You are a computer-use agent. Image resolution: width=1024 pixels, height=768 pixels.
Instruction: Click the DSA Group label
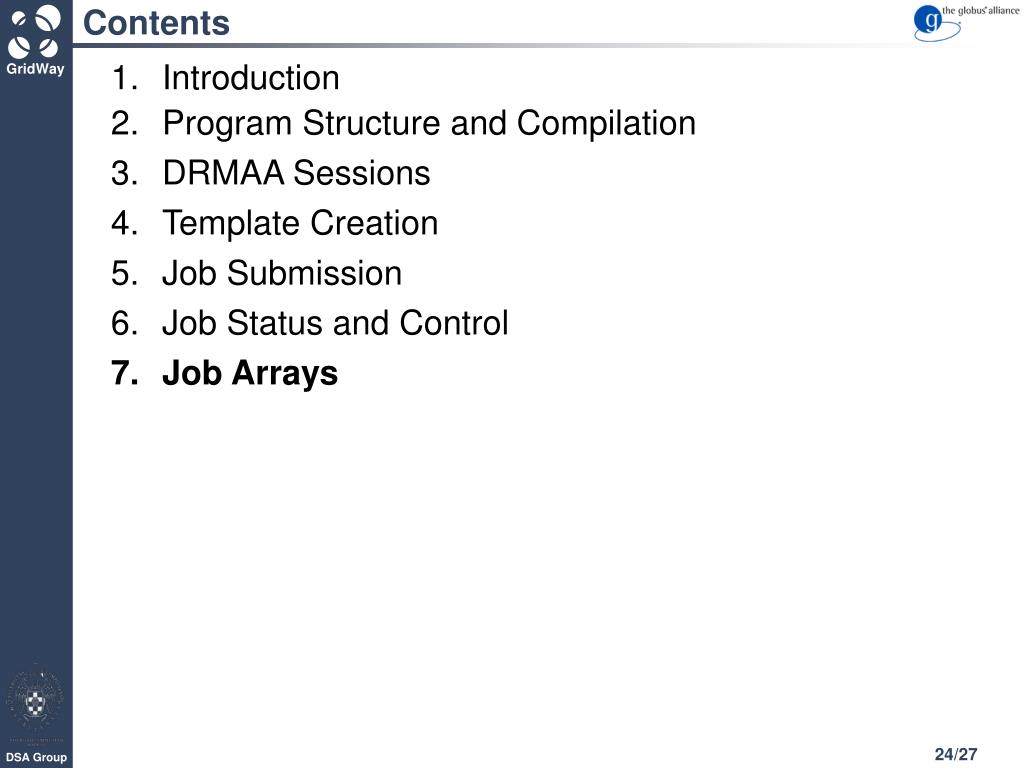[36, 757]
